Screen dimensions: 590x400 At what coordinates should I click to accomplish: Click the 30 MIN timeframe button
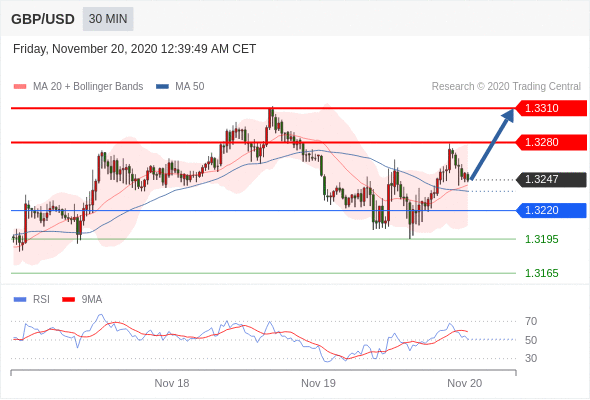tap(108, 19)
